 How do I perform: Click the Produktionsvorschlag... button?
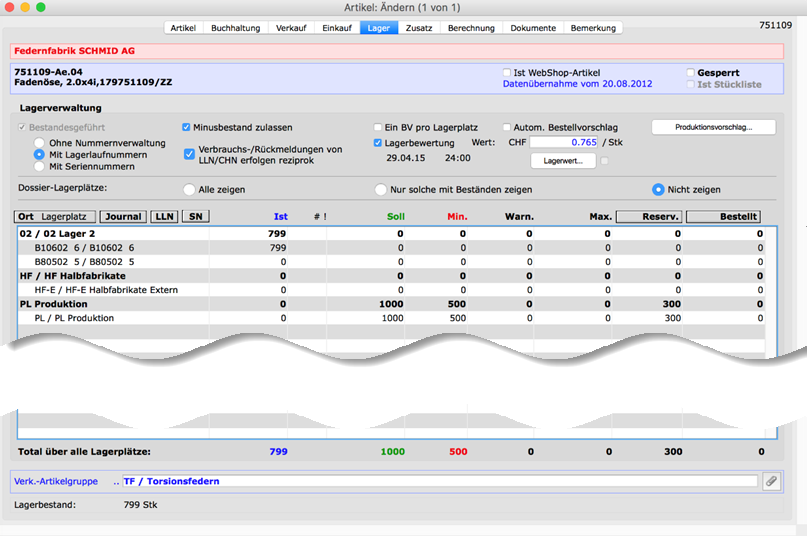pyautogui.click(x=712, y=127)
